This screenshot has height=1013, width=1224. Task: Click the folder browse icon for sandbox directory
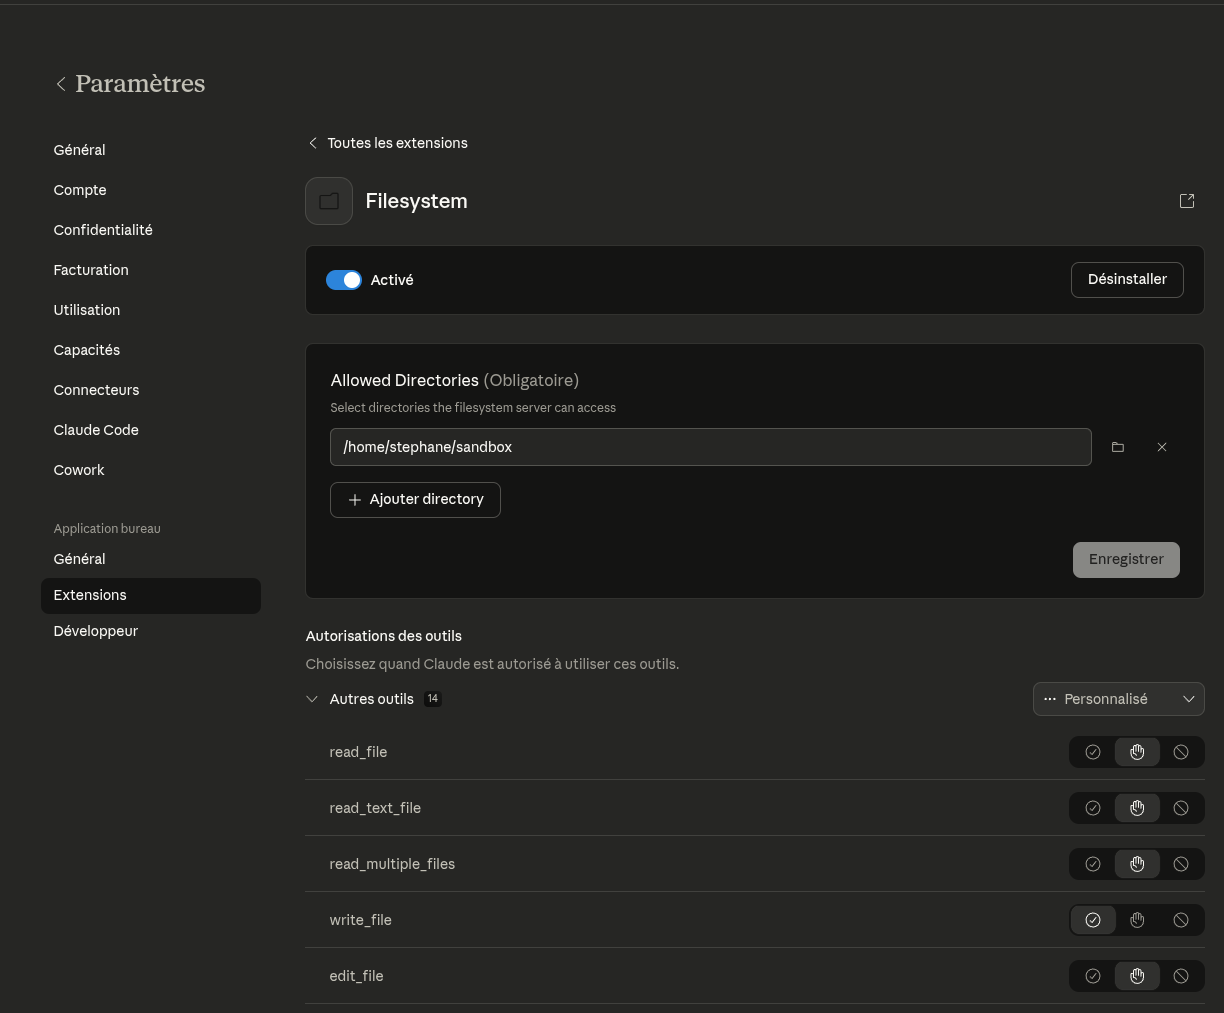pyautogui.click(x=1118, y=447)
